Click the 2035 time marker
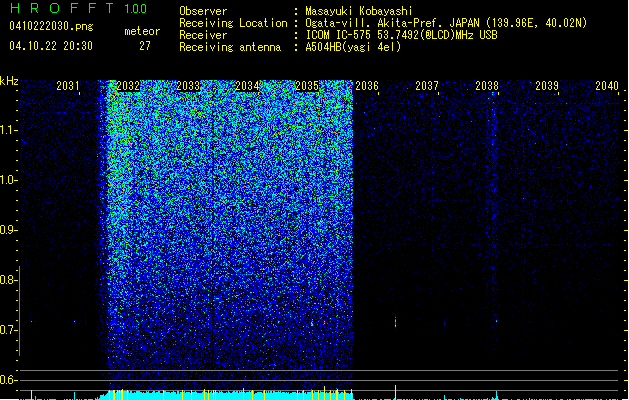This screenshot has height=400, width=629. click(x=307, y=86)
